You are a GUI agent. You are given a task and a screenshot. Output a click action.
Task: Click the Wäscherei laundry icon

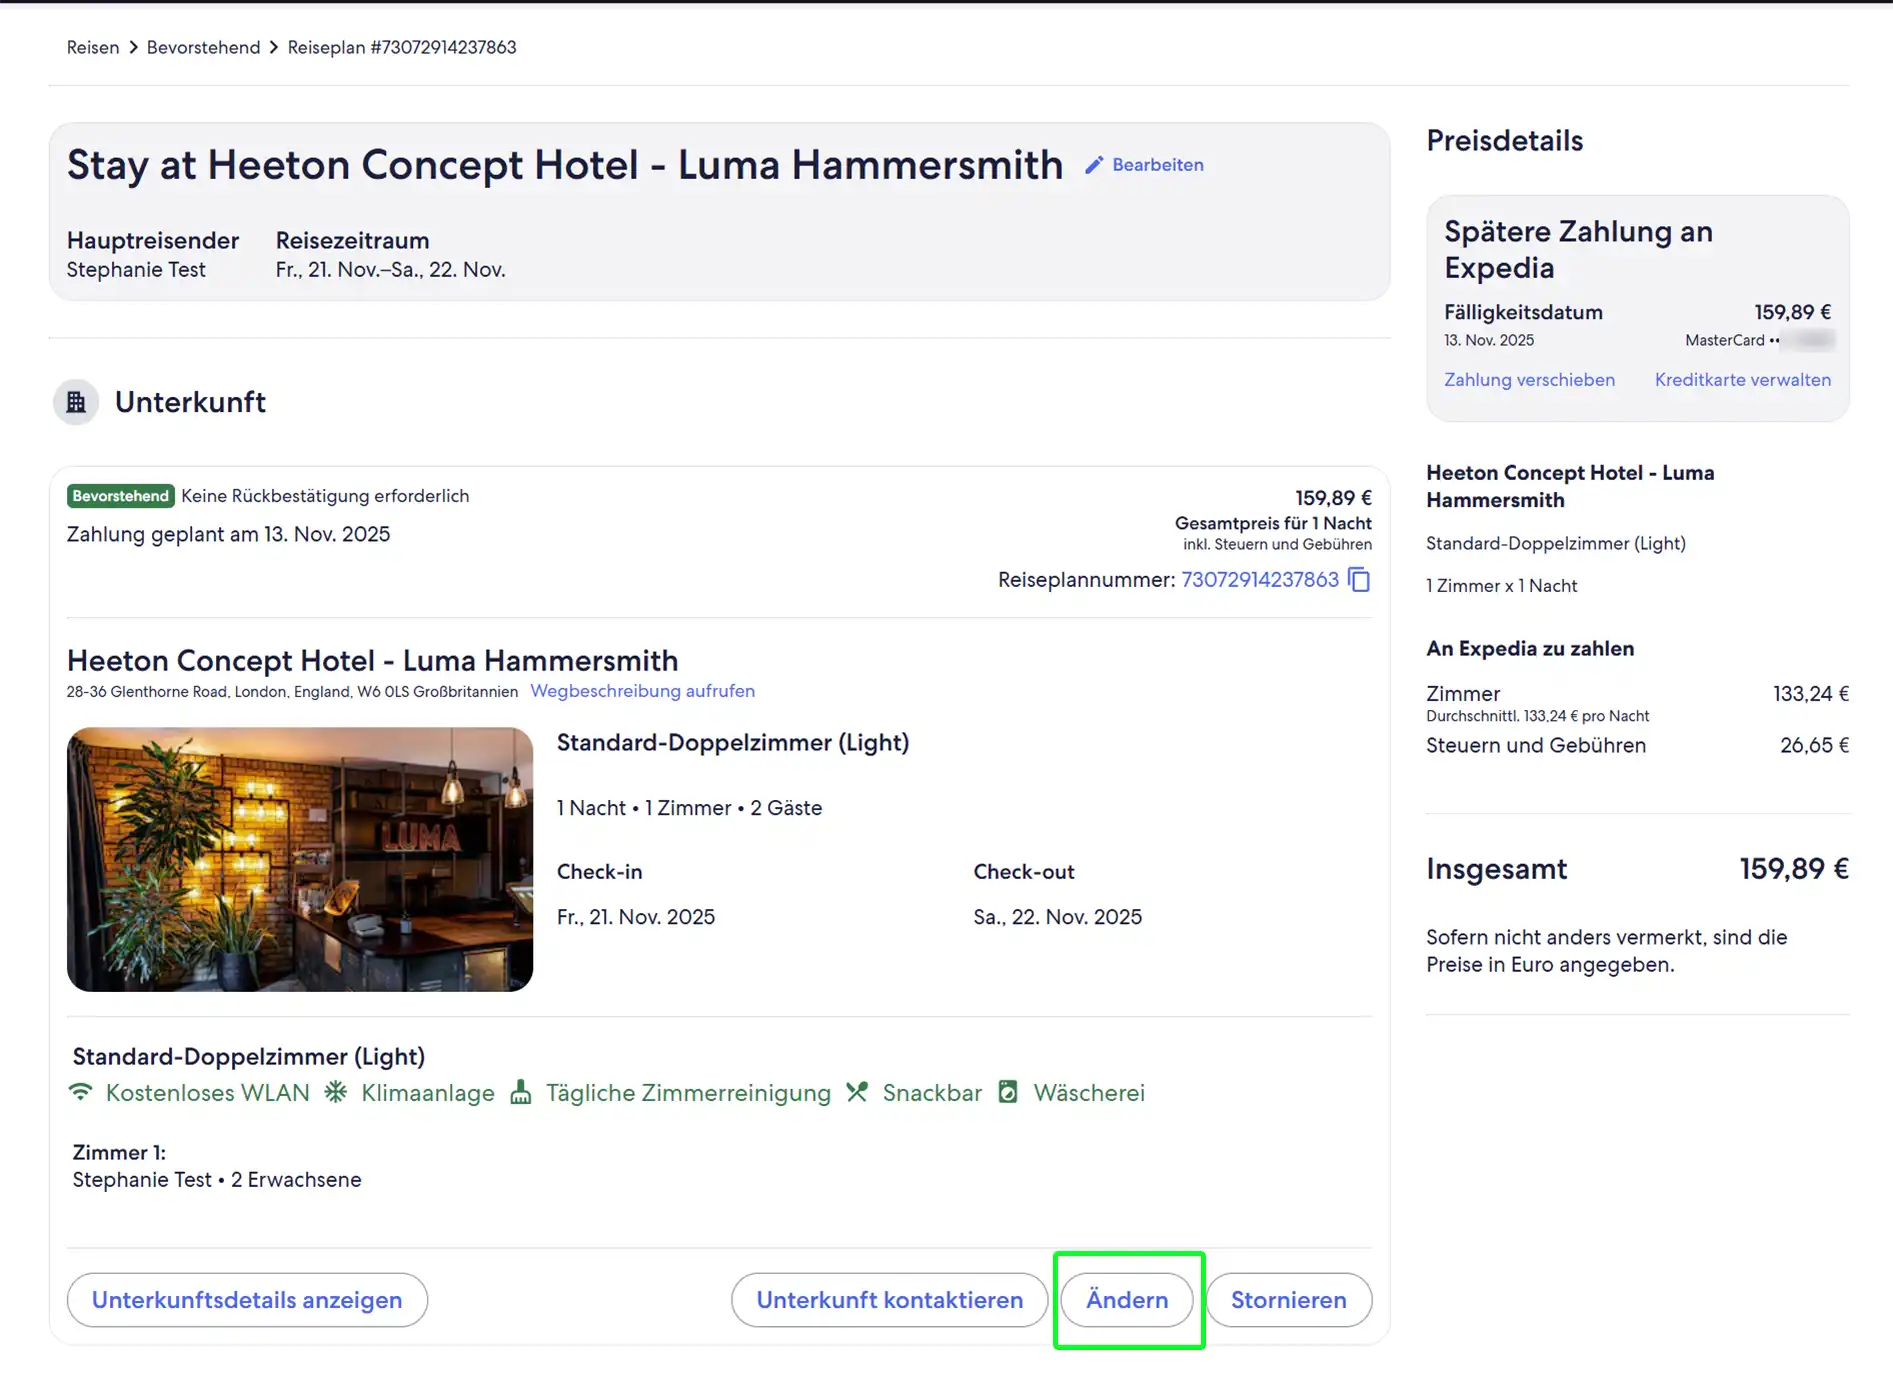click(1008, 1092)
